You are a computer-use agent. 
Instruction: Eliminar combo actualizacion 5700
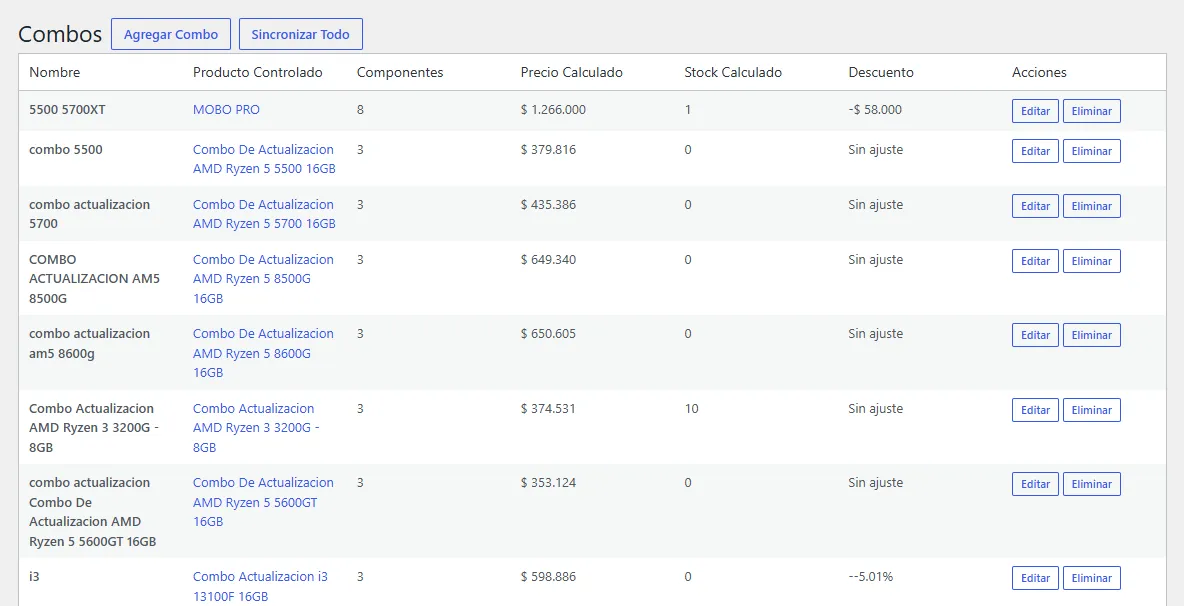[1091, 206]
